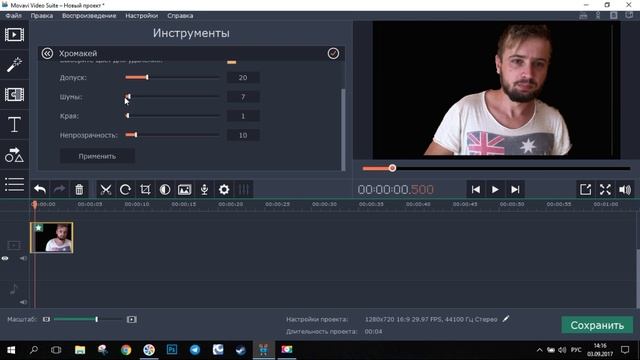640x360 pixels.
Task: Undo the last action
Action: pos(40,189)
